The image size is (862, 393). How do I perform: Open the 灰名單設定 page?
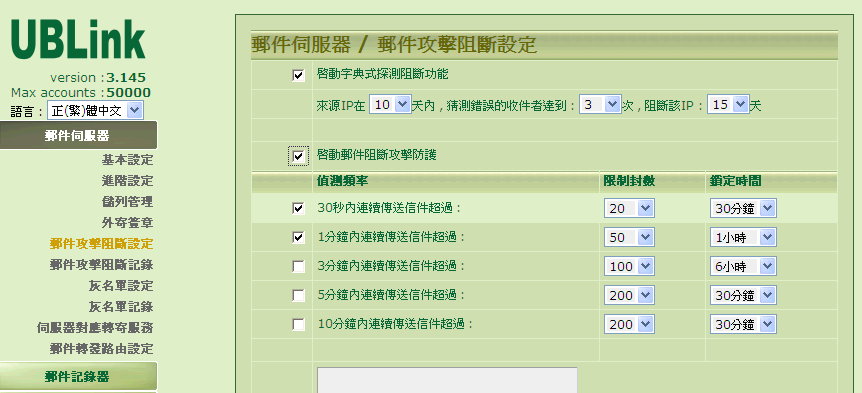pos(121,285)
